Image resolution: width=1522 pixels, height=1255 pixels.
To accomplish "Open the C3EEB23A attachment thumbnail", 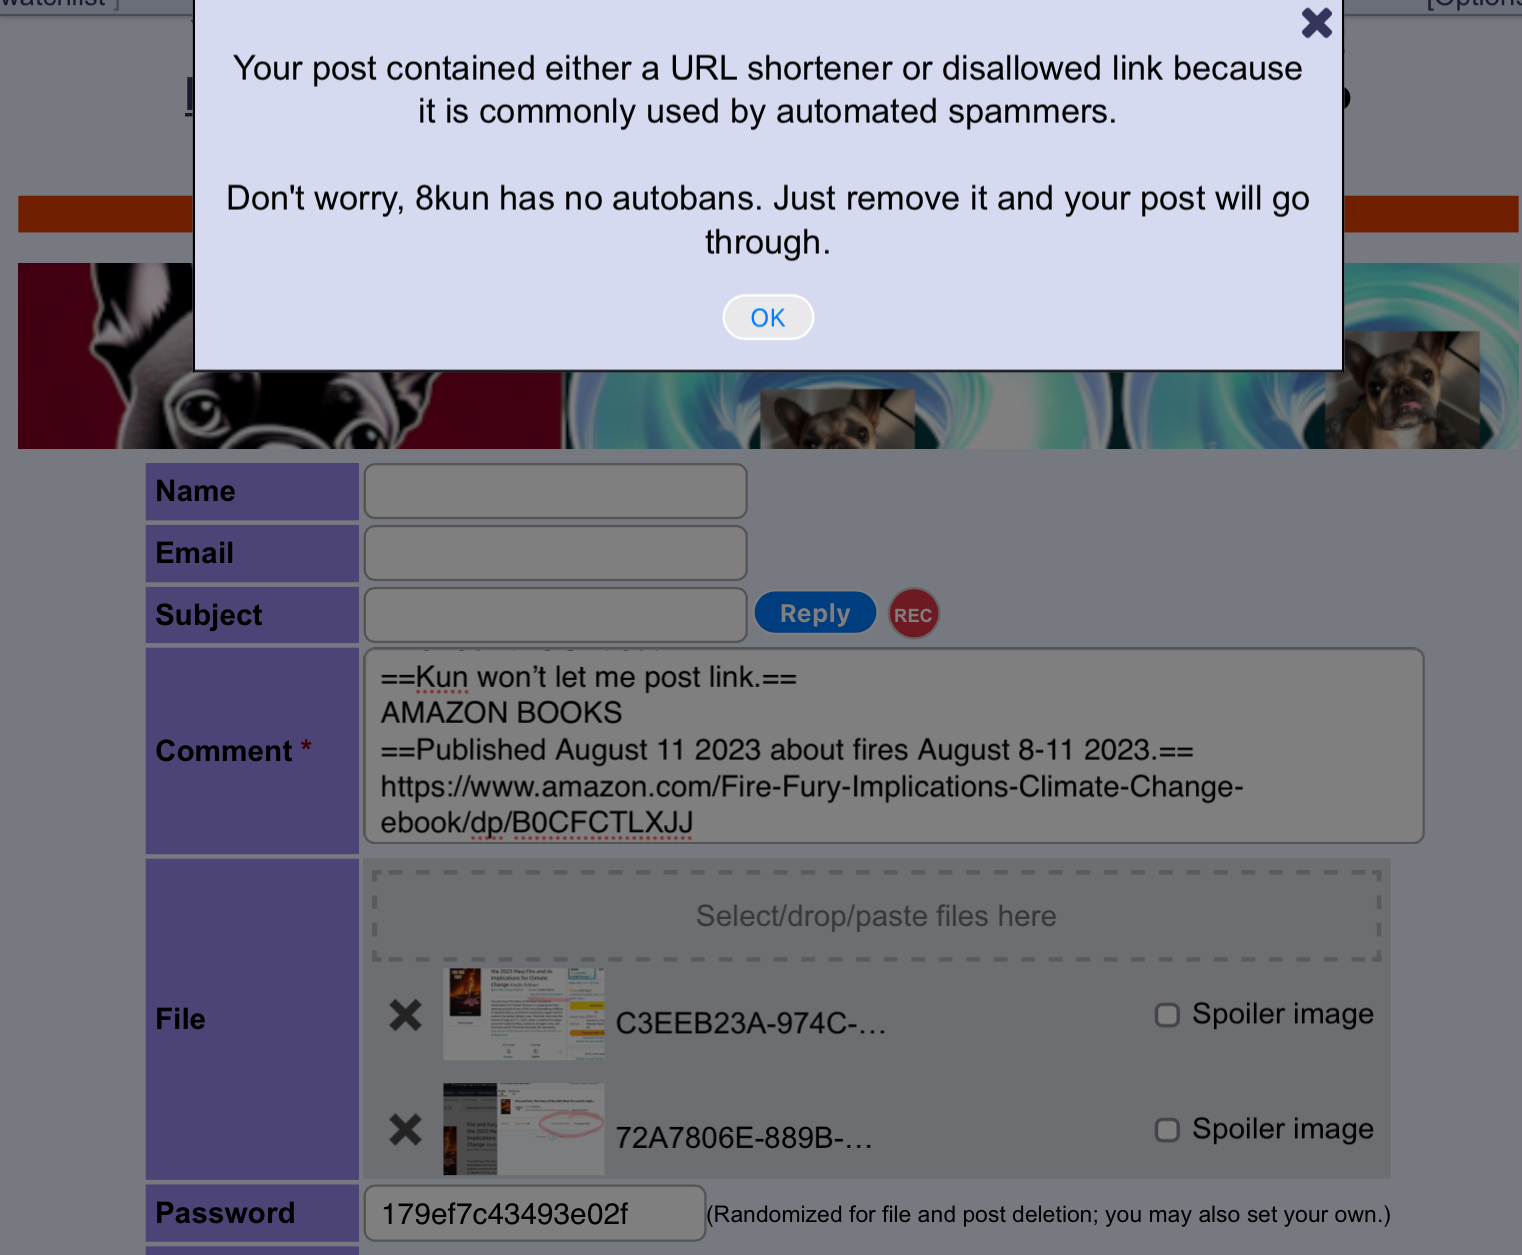I will click(x=524, y=1013).
